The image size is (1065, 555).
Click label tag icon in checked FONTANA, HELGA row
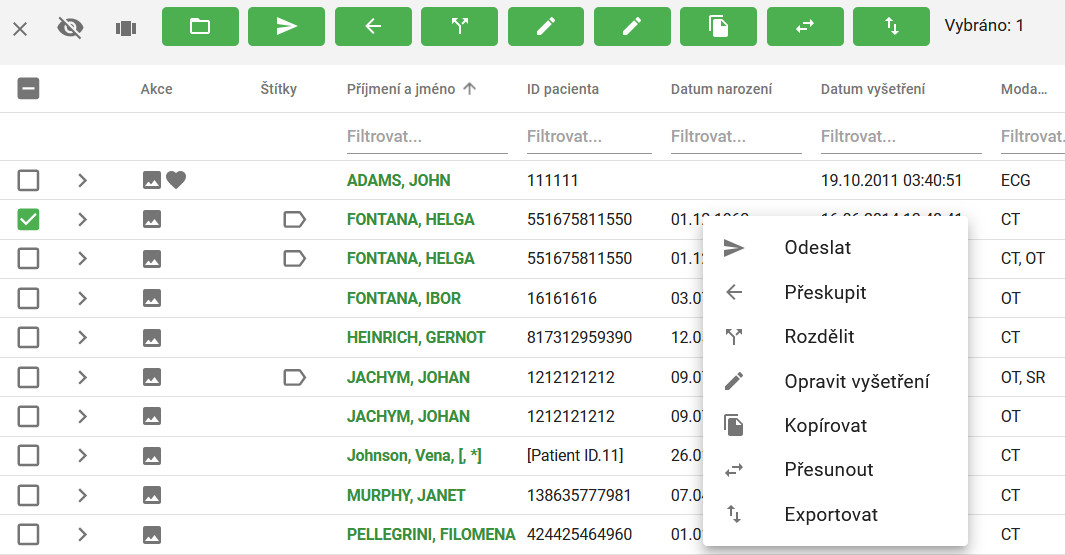point(294,219)
